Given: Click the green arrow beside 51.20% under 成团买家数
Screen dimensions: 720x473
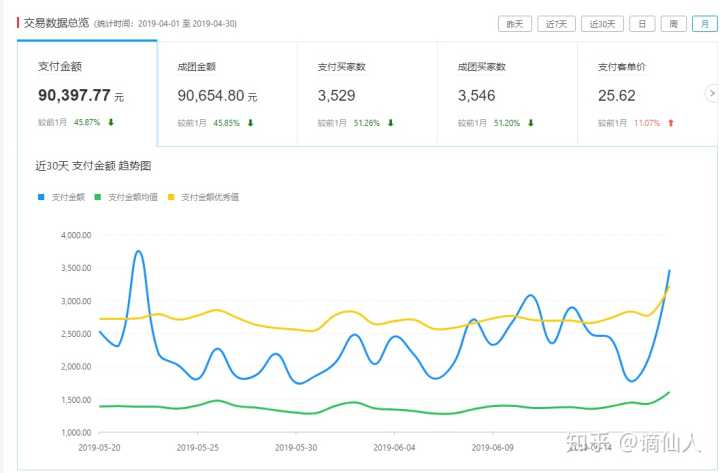Looking at the screenshot, I should click(531, 123).
